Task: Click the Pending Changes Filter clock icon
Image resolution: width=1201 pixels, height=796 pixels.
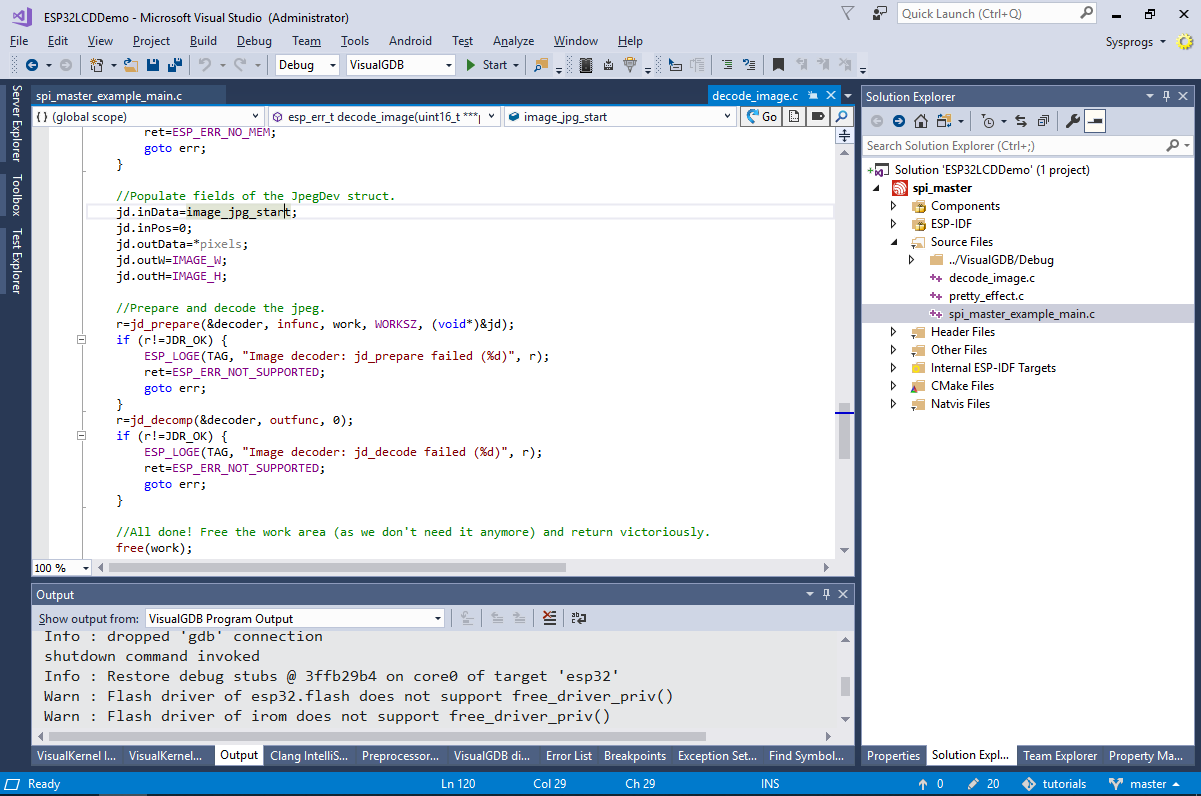Action: [990, 121]
